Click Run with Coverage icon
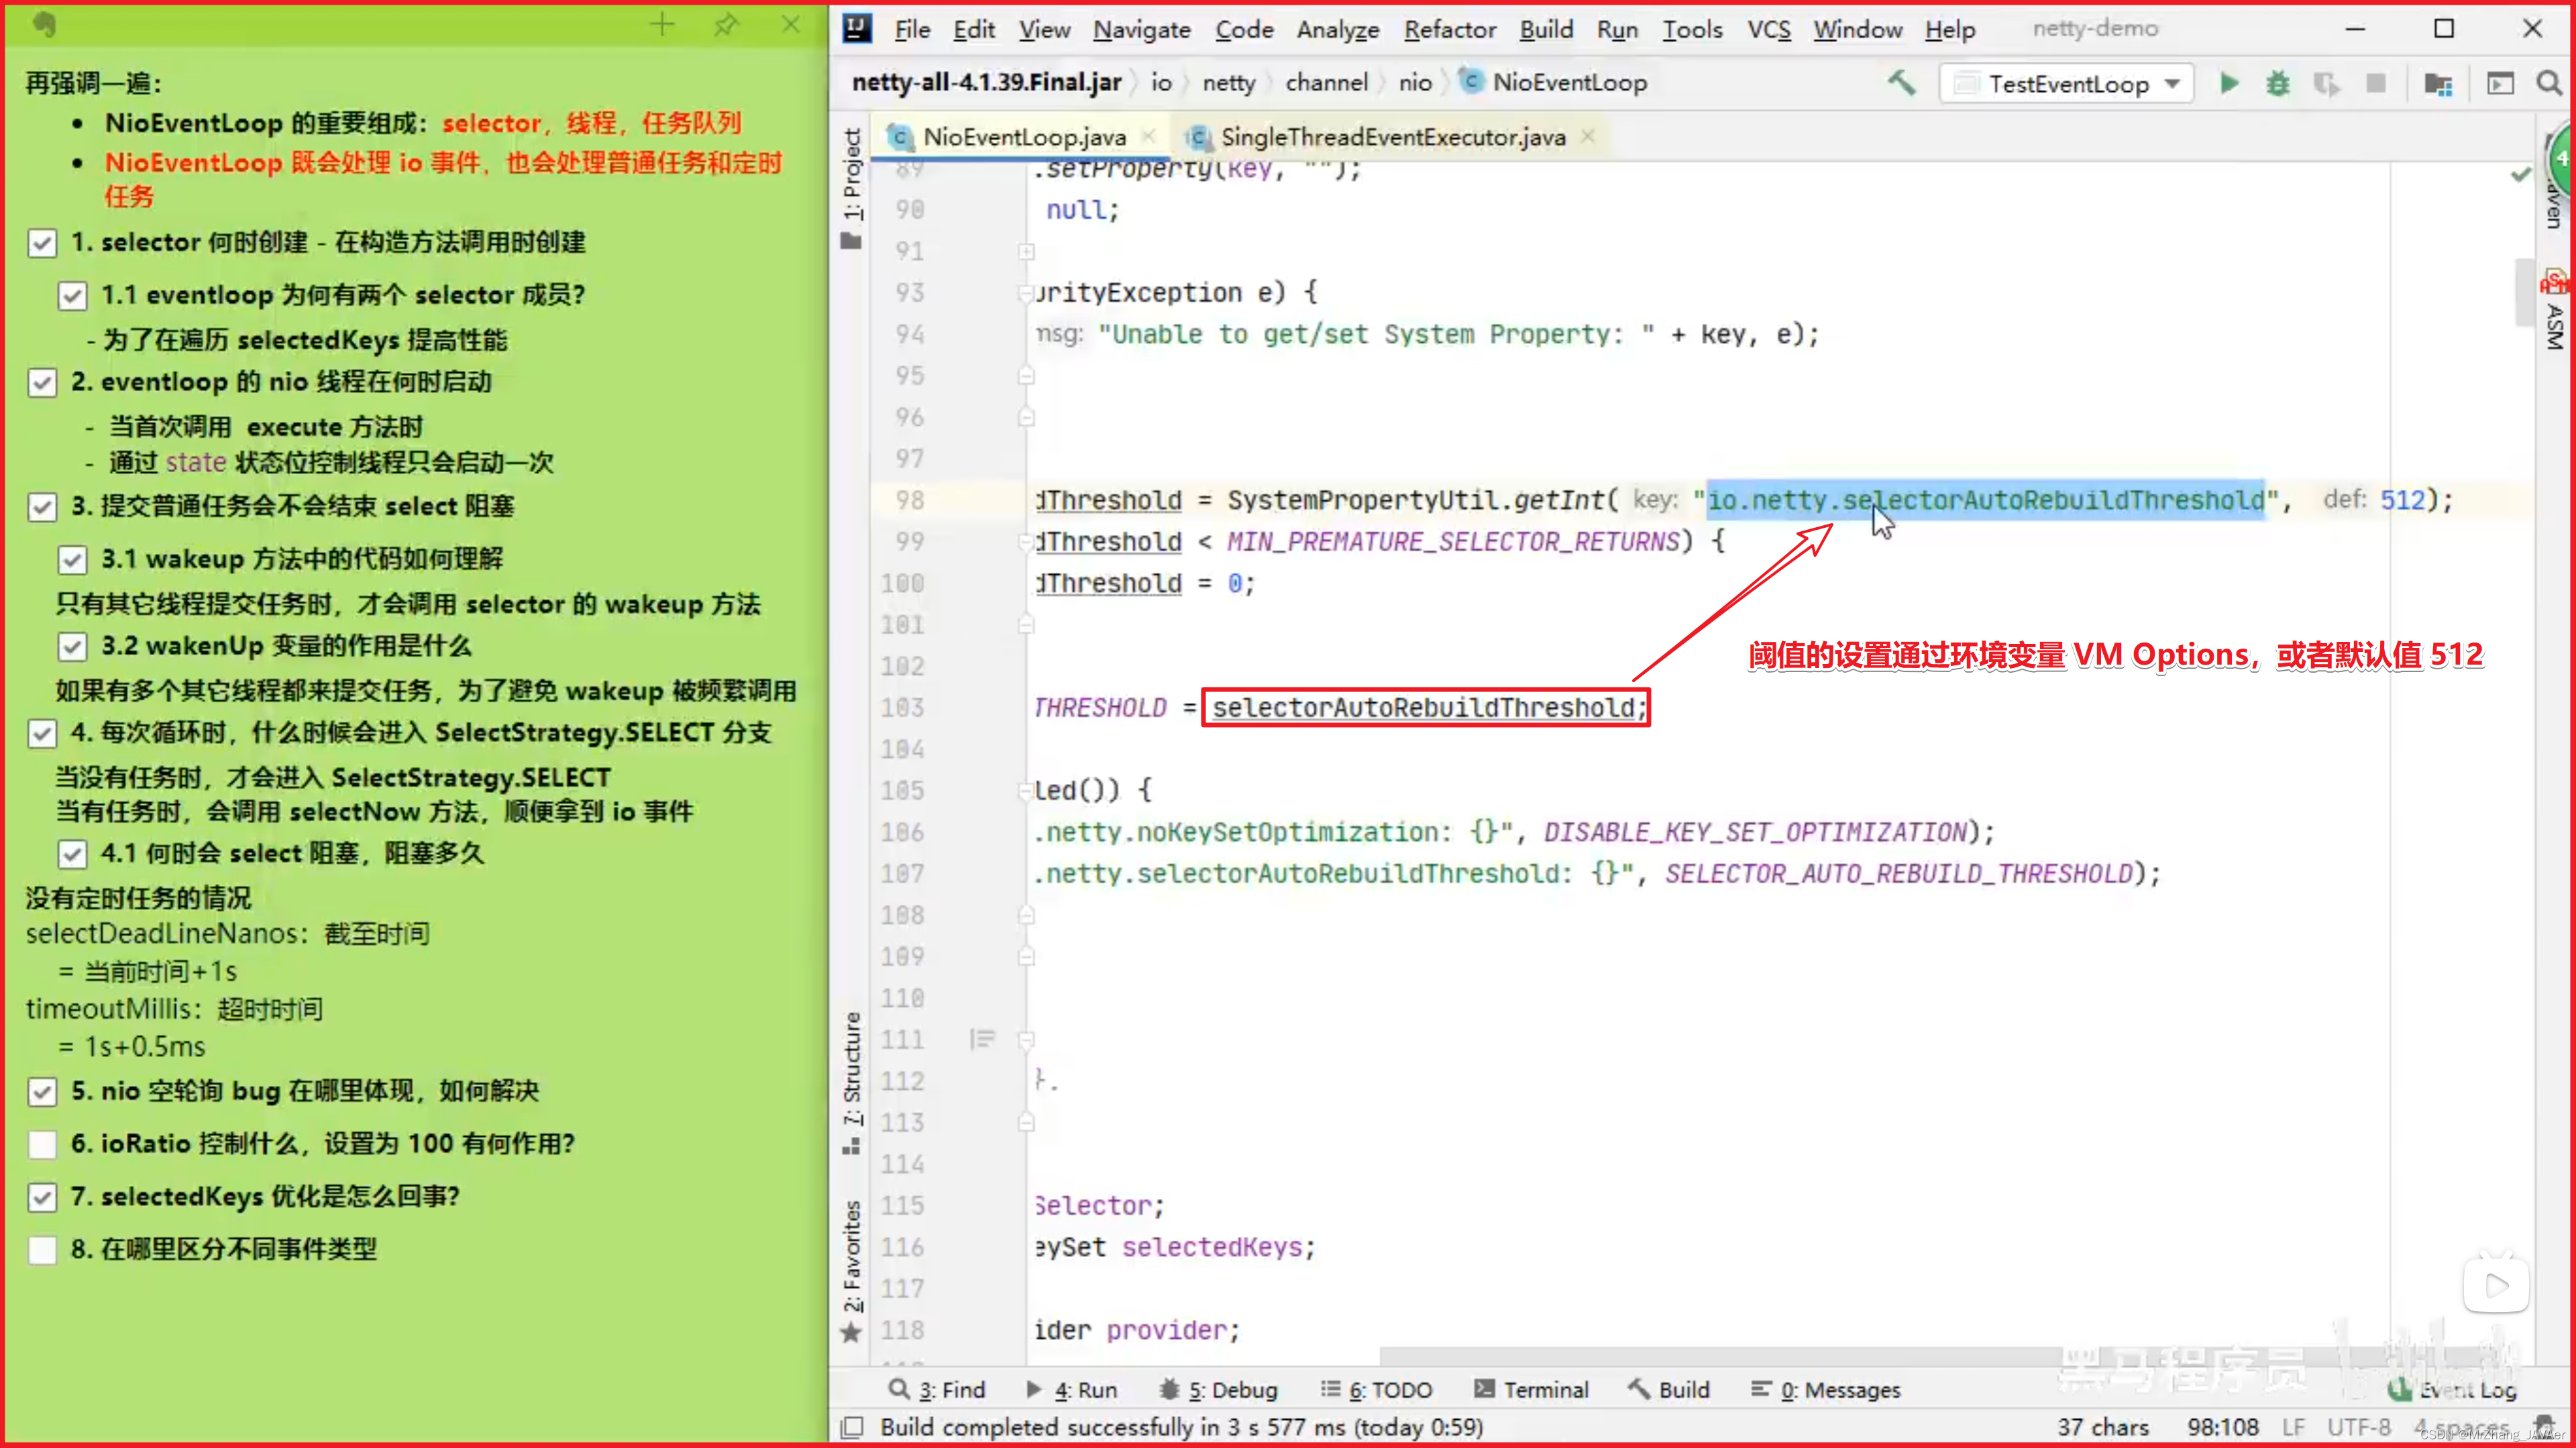This screenshot has height=1448, width=2576. (x=2327, y=83)
